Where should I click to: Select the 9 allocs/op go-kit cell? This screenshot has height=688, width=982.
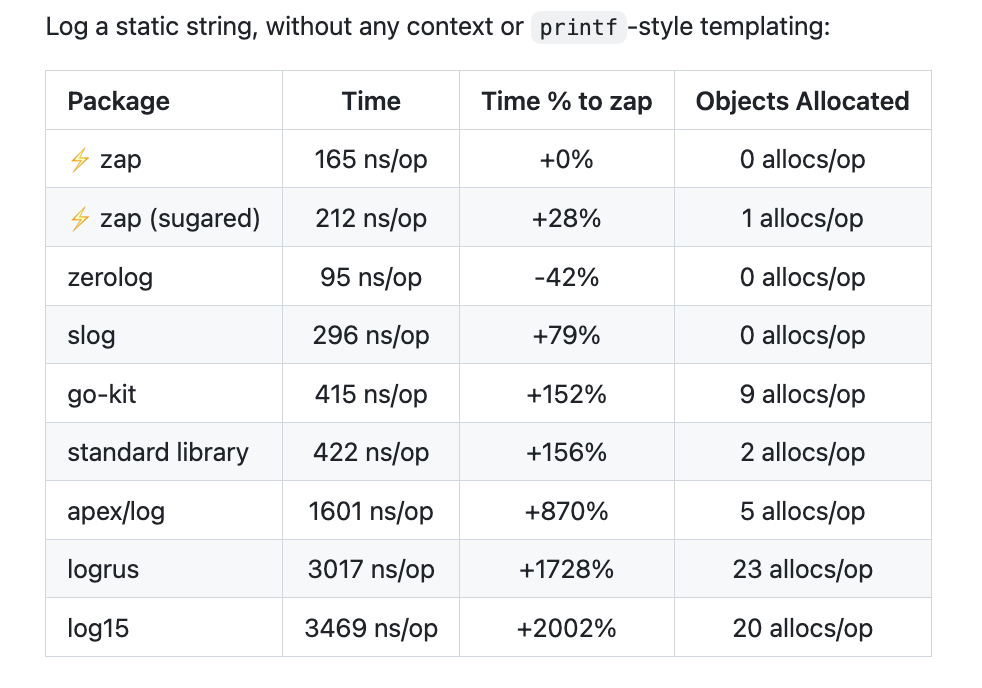click(x=802, y=394)
